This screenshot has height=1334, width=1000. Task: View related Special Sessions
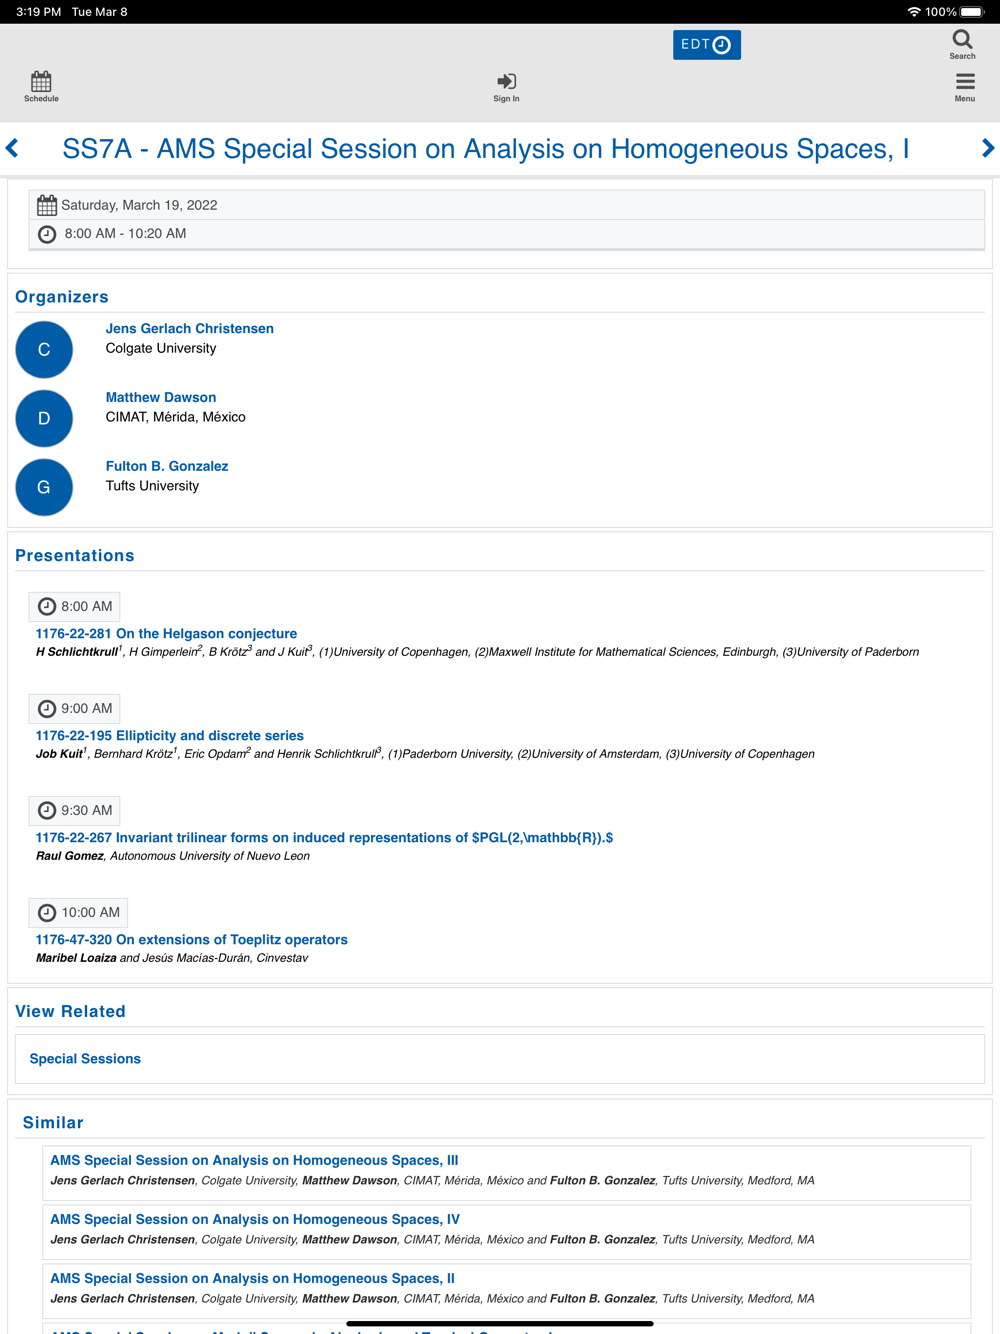85,1059
